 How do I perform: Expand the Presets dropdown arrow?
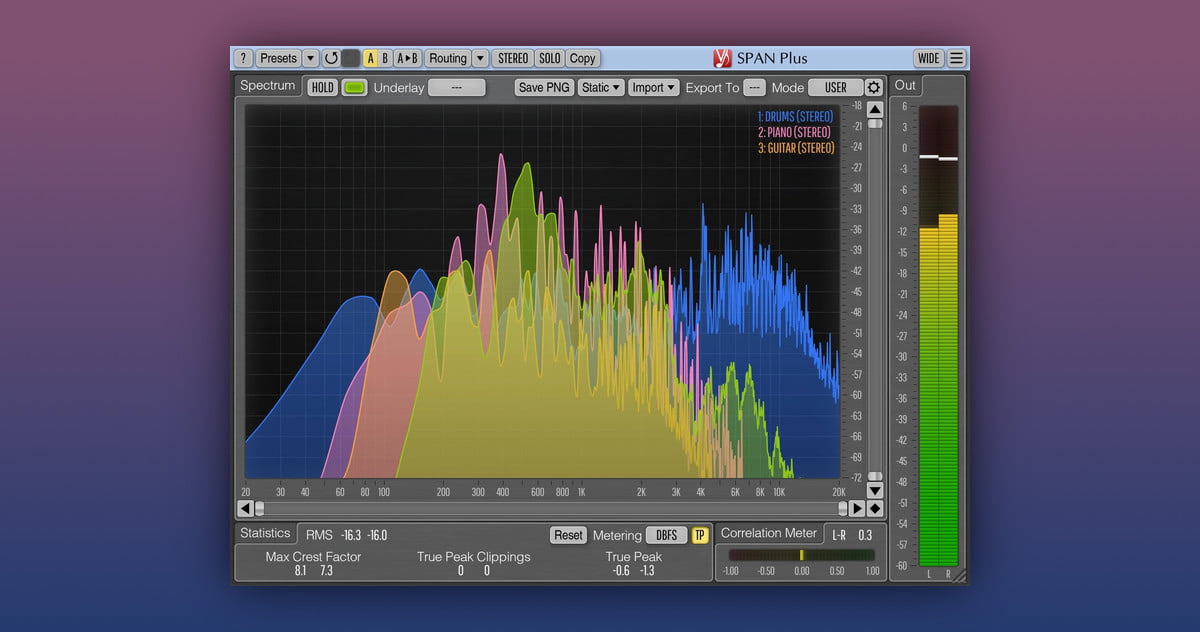(x=310, y=58)
